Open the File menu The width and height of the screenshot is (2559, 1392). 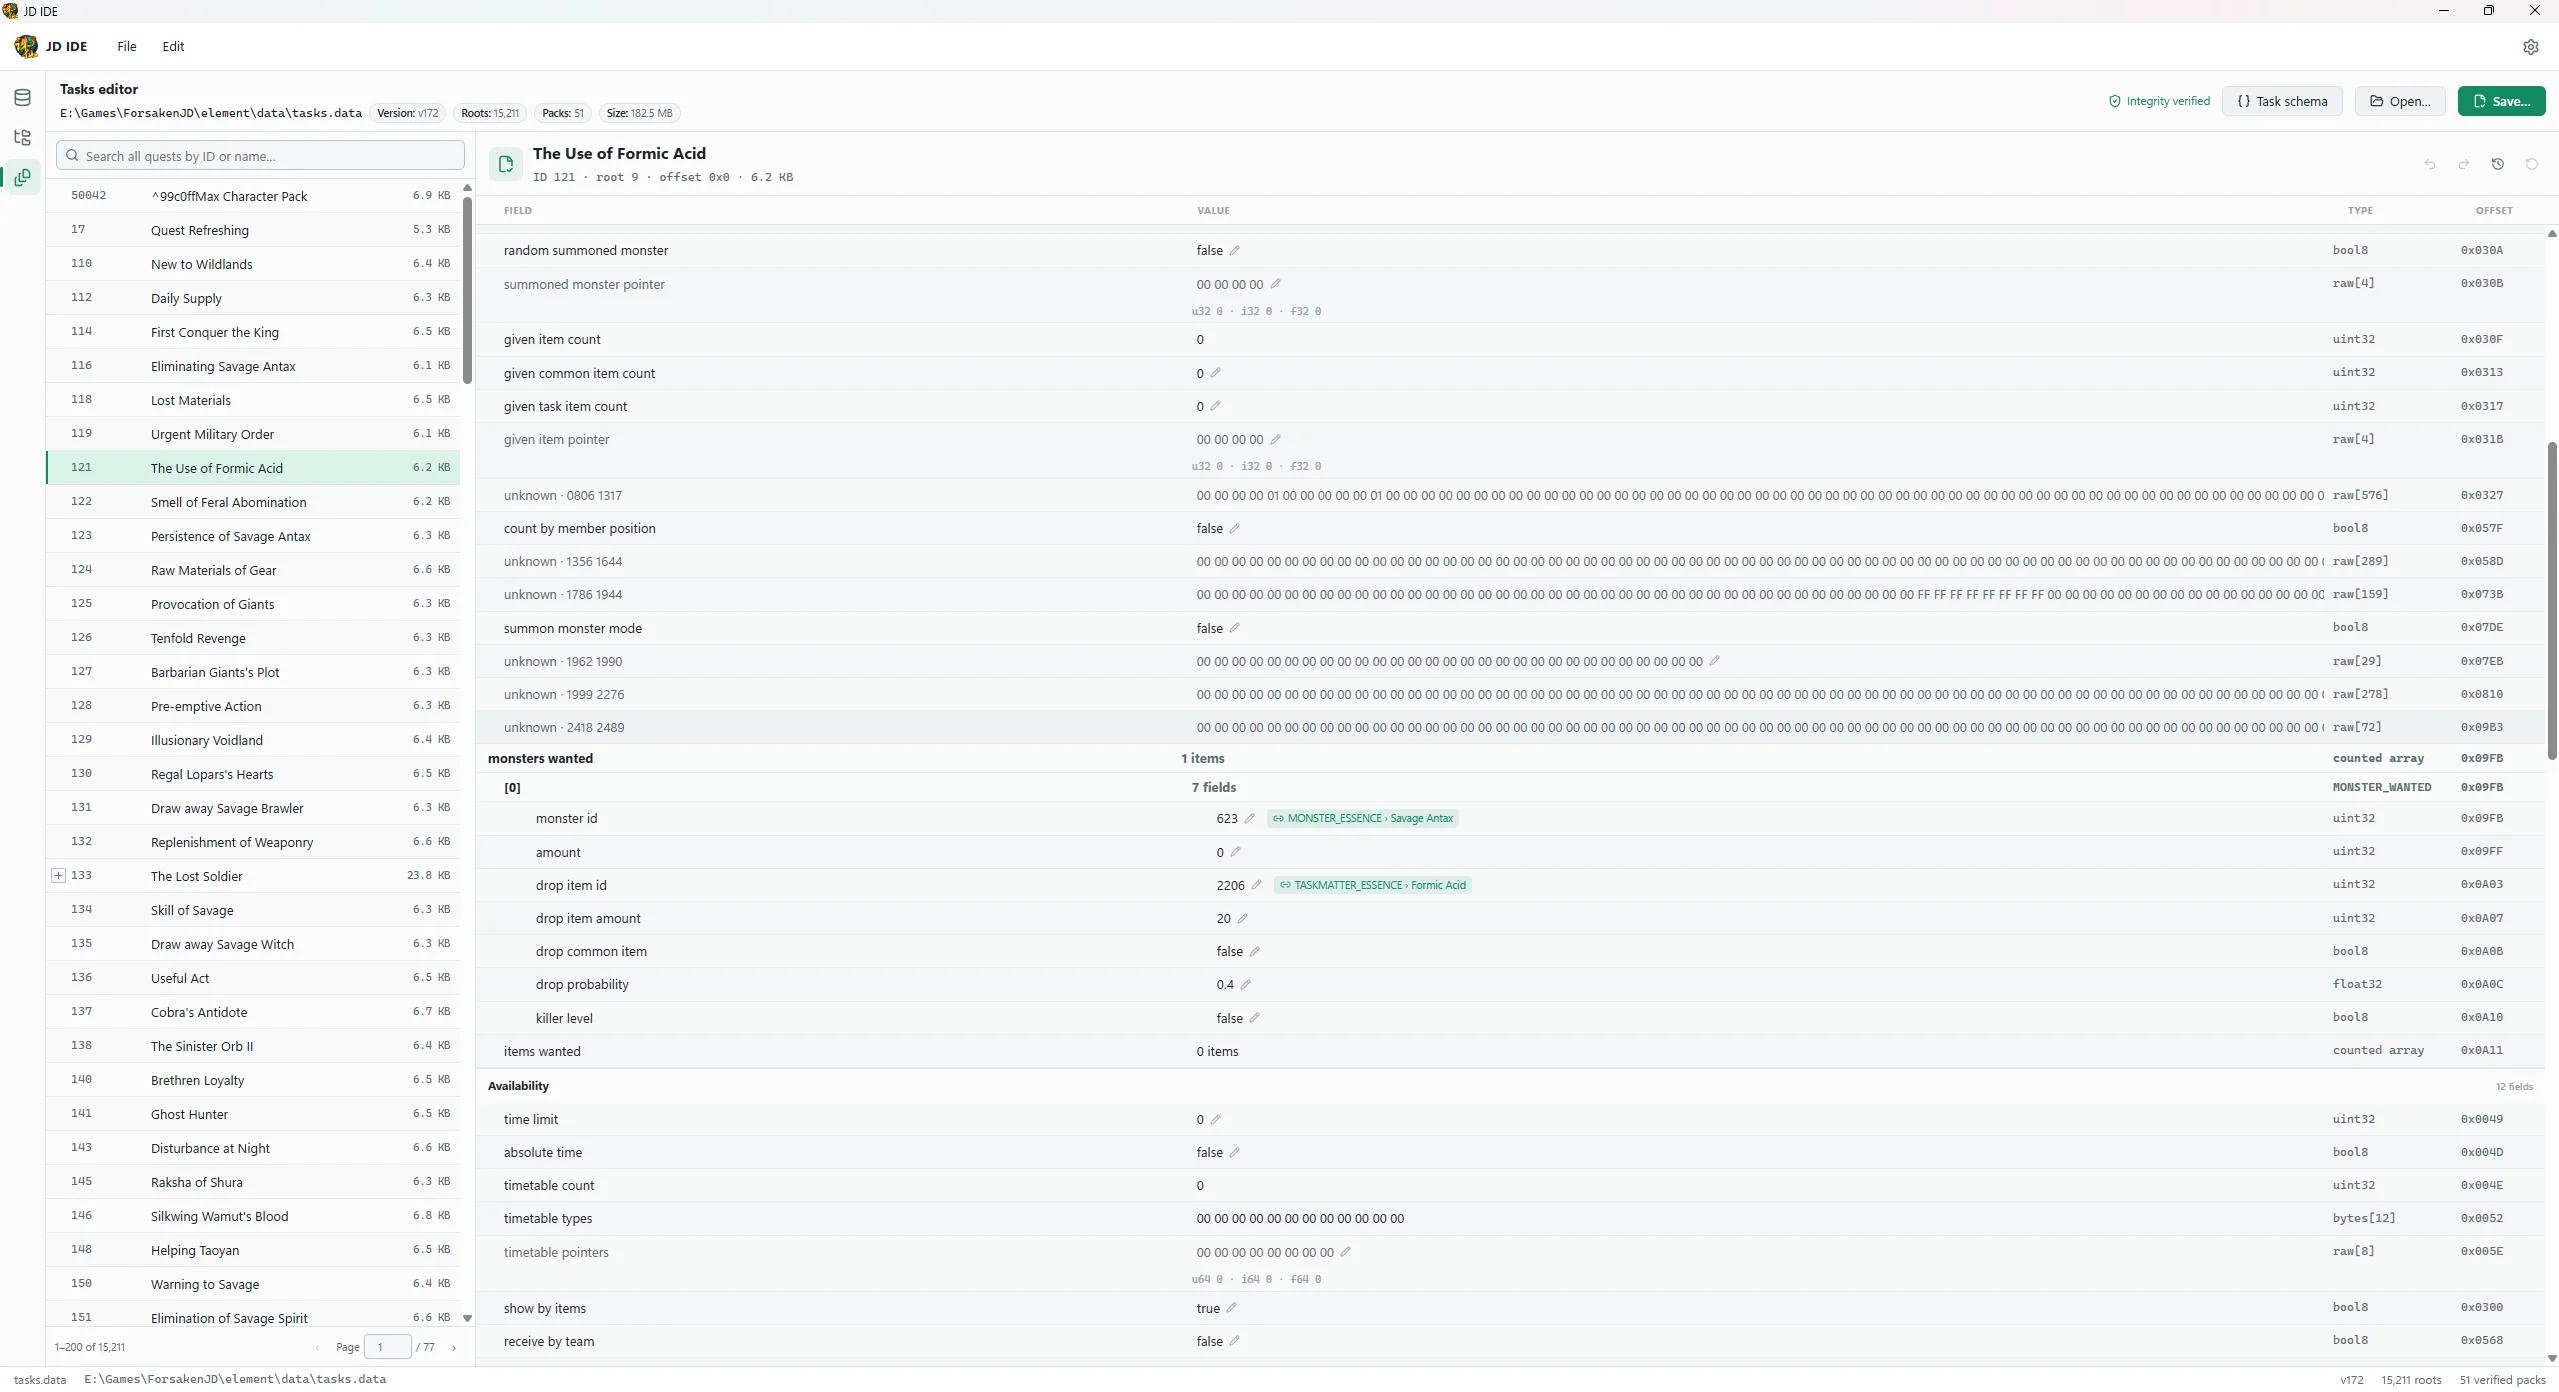click(x=127, y=47)
